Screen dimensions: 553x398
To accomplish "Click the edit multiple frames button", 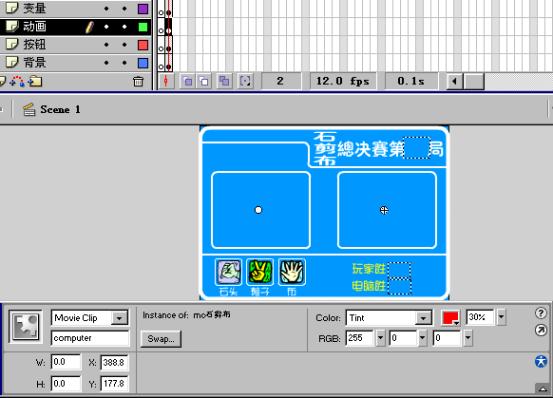I will [224, 81].
